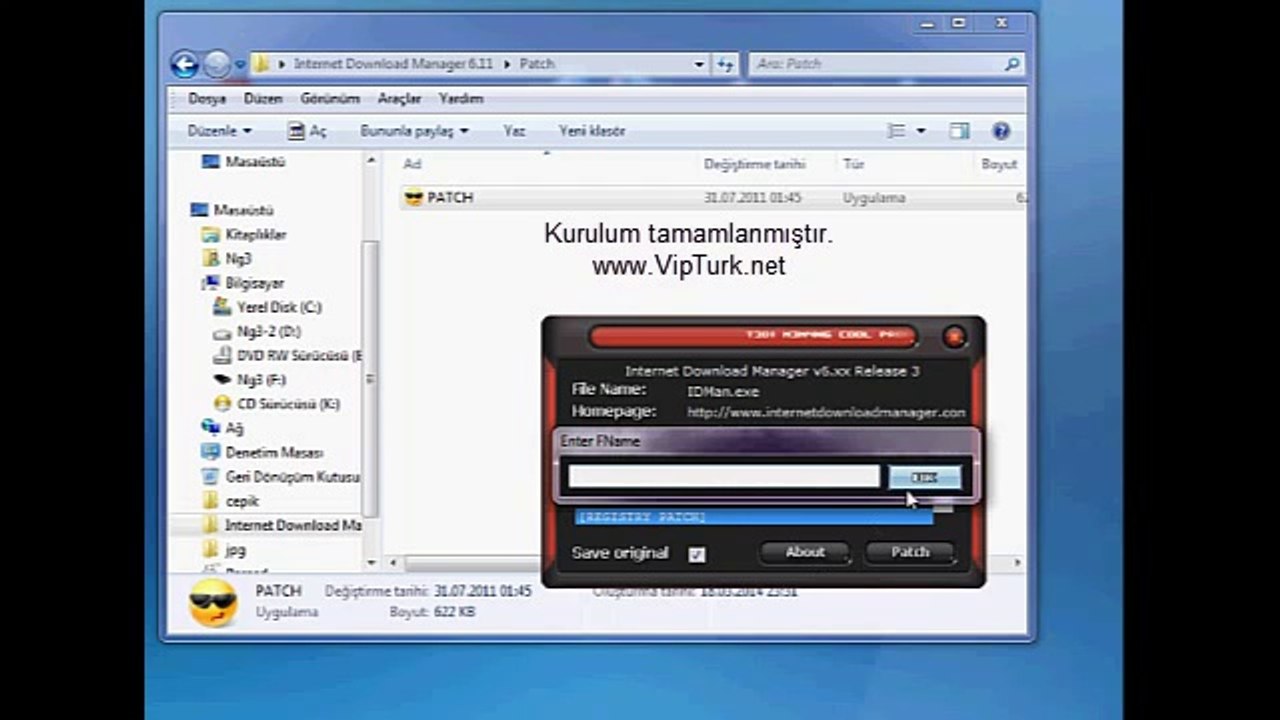Open the Dosya menu
1280x720 pixels.
click(x=207, y=99)
